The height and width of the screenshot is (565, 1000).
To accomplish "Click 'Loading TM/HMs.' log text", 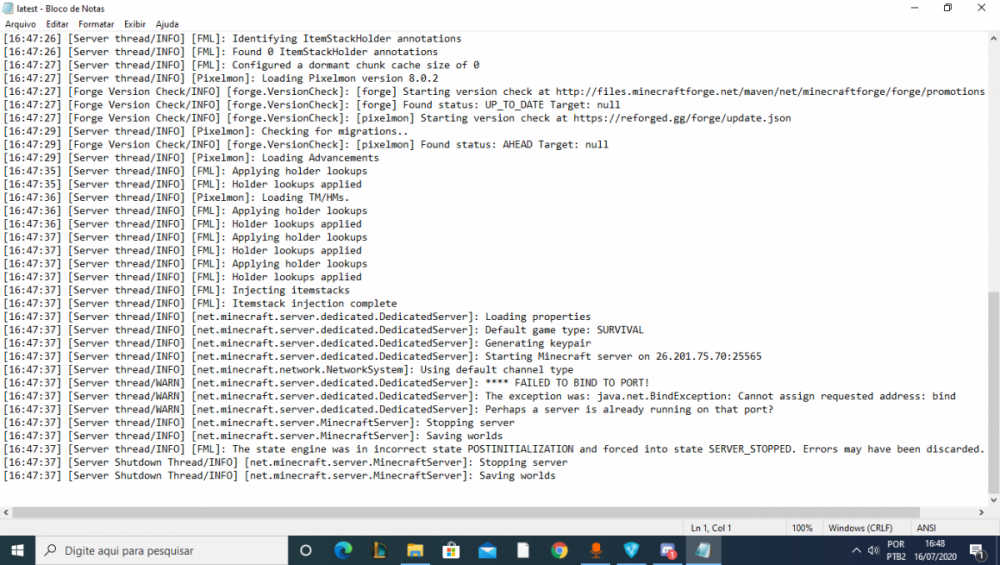I will click(305, 198).
